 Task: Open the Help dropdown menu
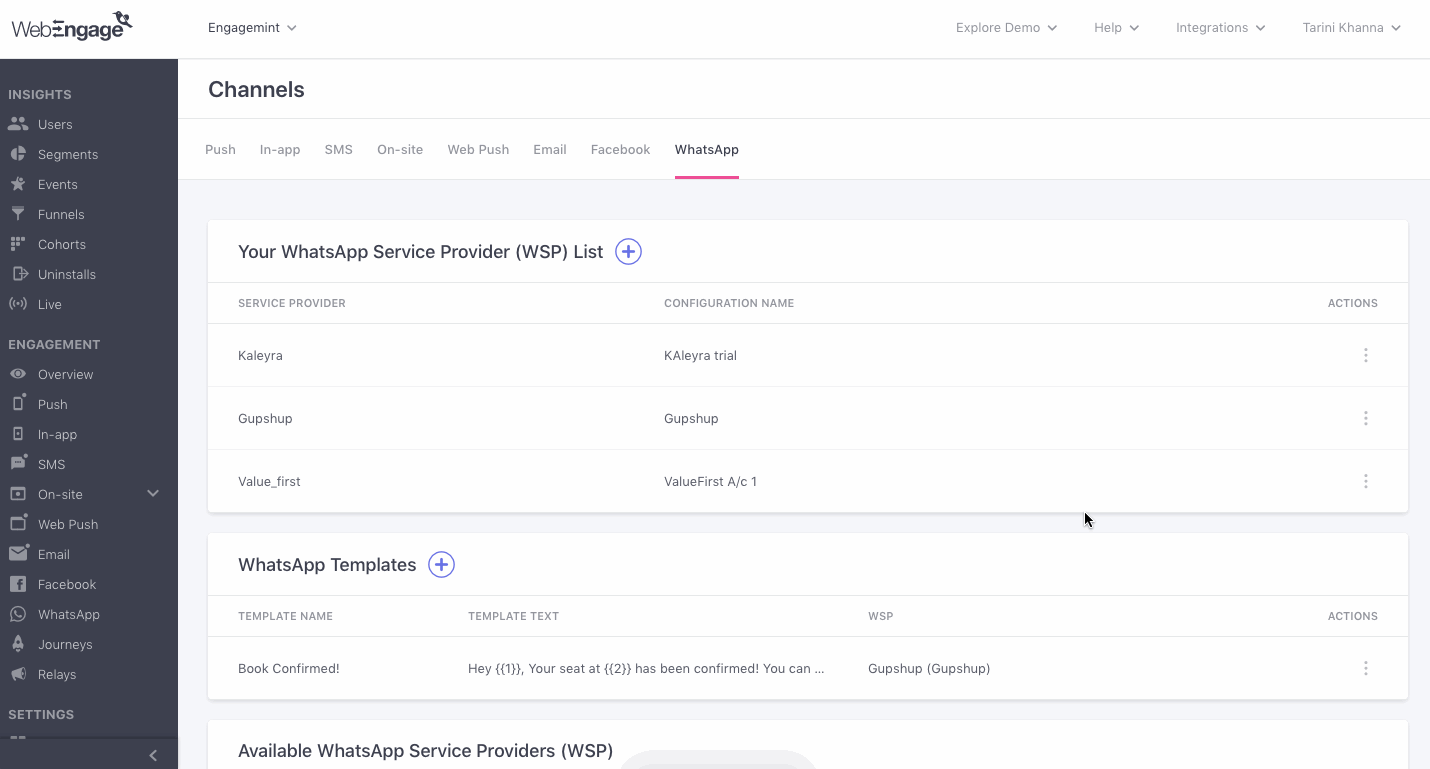pos(1116,28)
